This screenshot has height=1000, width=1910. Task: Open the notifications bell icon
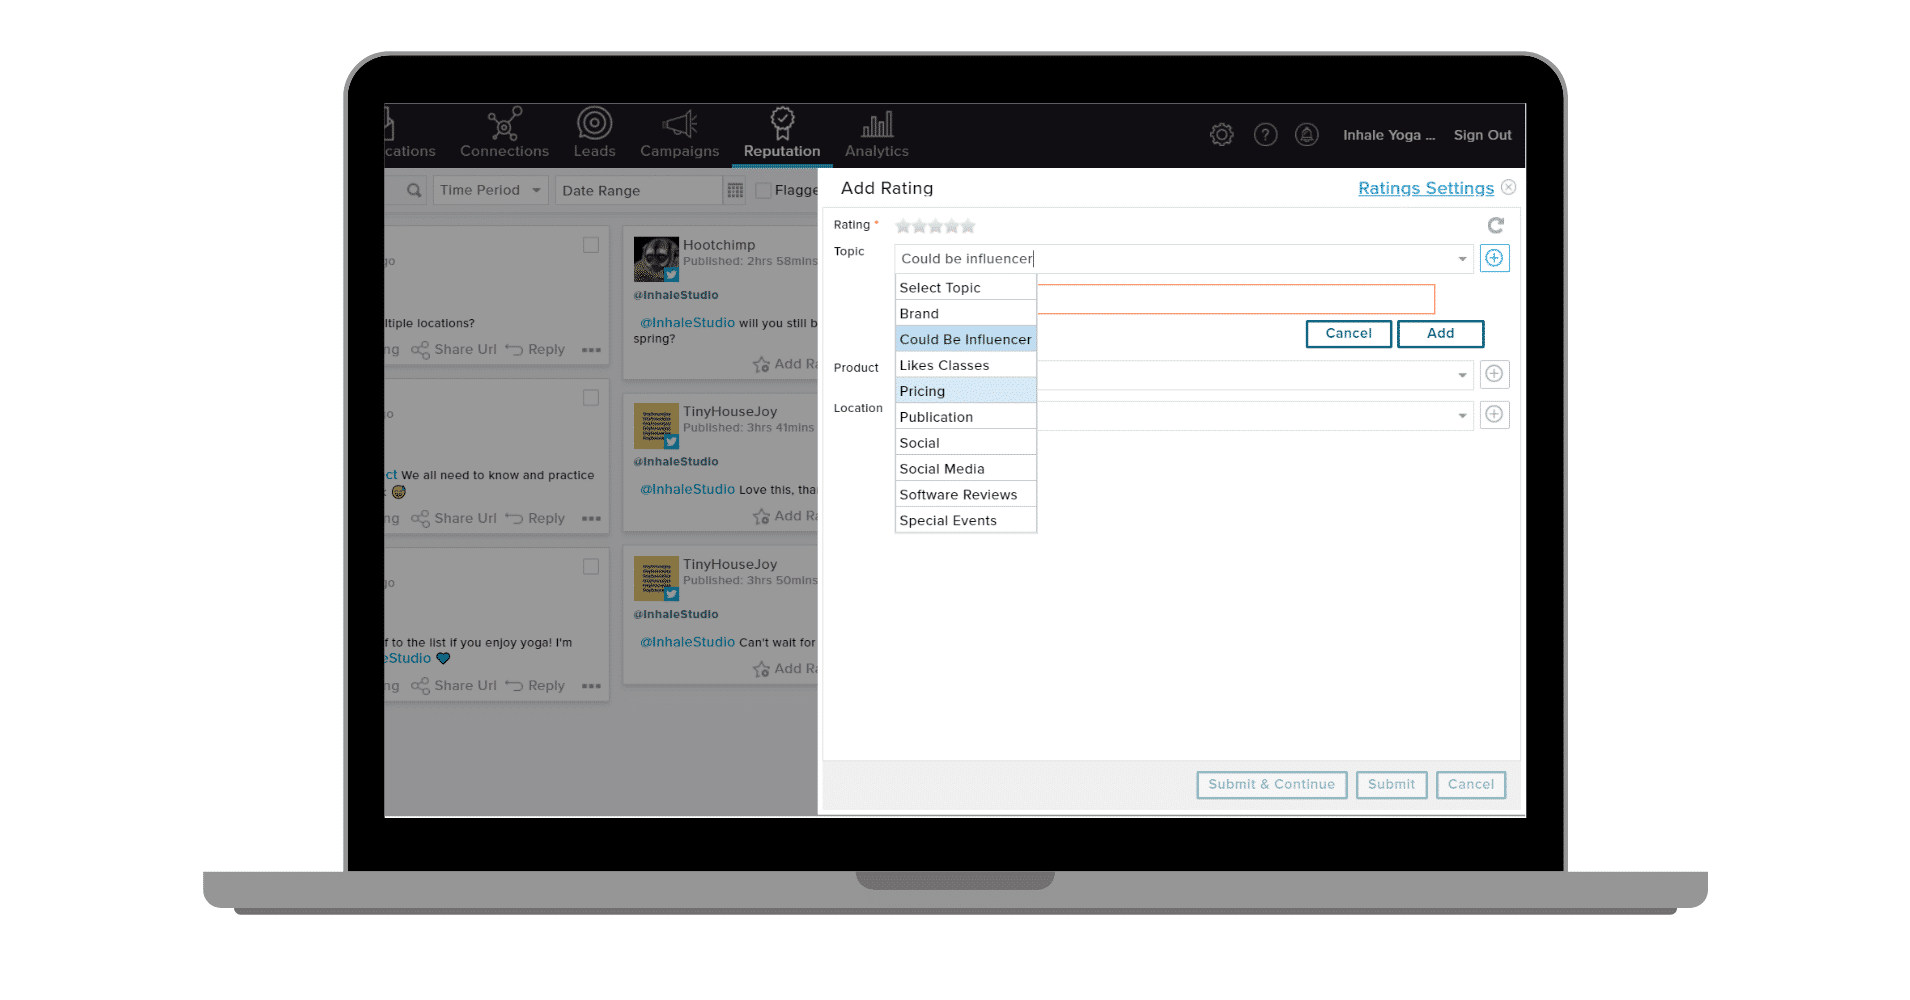pyautogui.click(x=1306, y=135)
